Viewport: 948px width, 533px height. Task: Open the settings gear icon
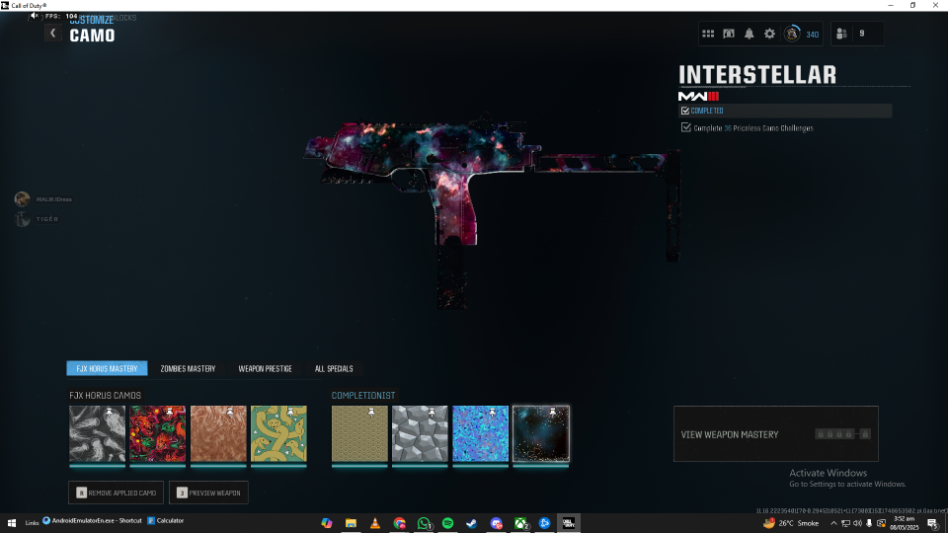coord(769,34)
